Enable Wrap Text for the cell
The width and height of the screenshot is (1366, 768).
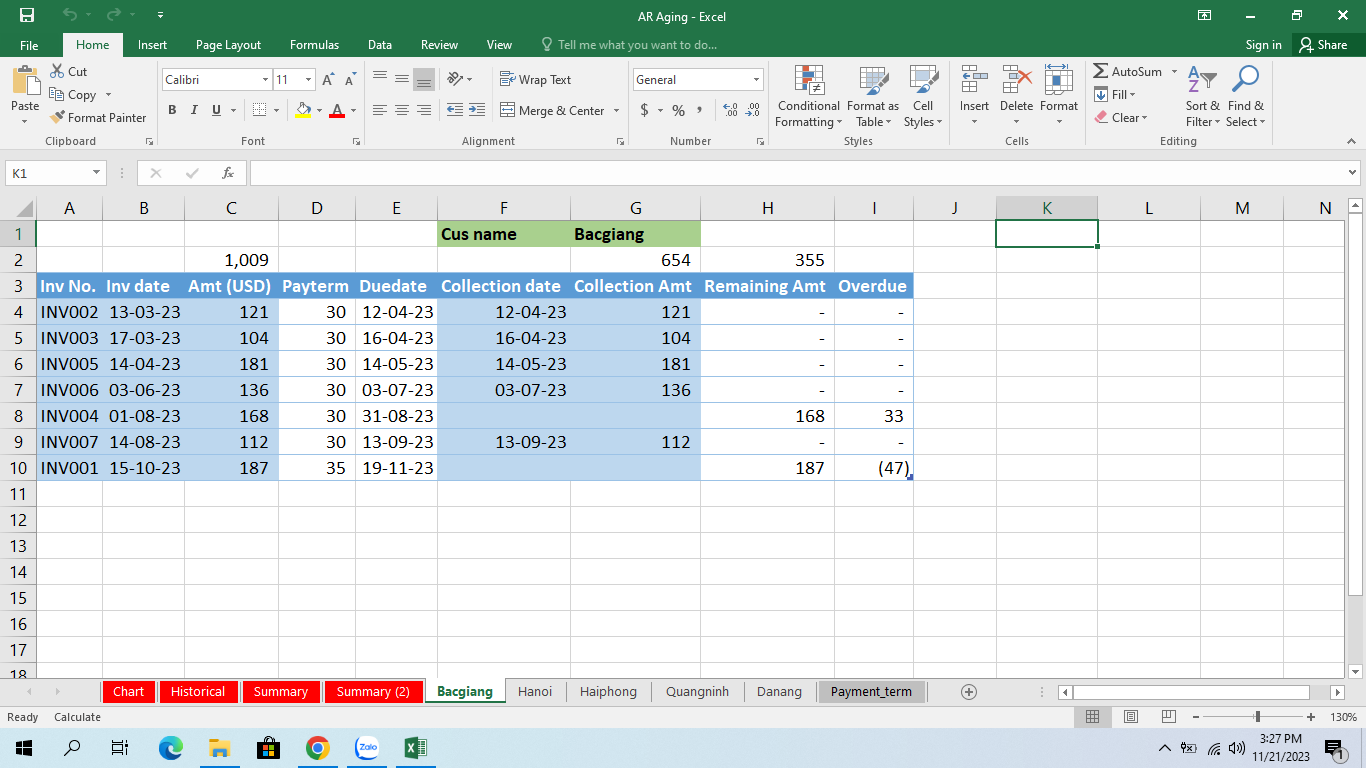pyautogui.click(x=539, y=79)
